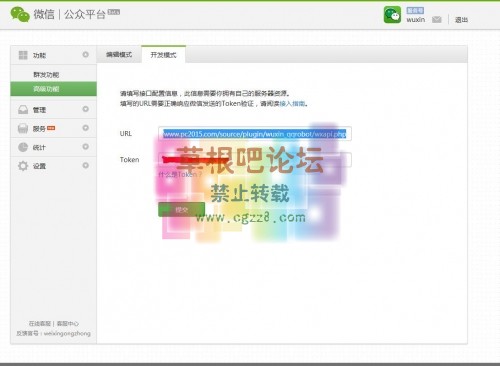The height and width of the screenshot is (366, 500).
Task: Click the 管理 sidebar heading label
Action: pyautogui.click(x=39, y=110)
